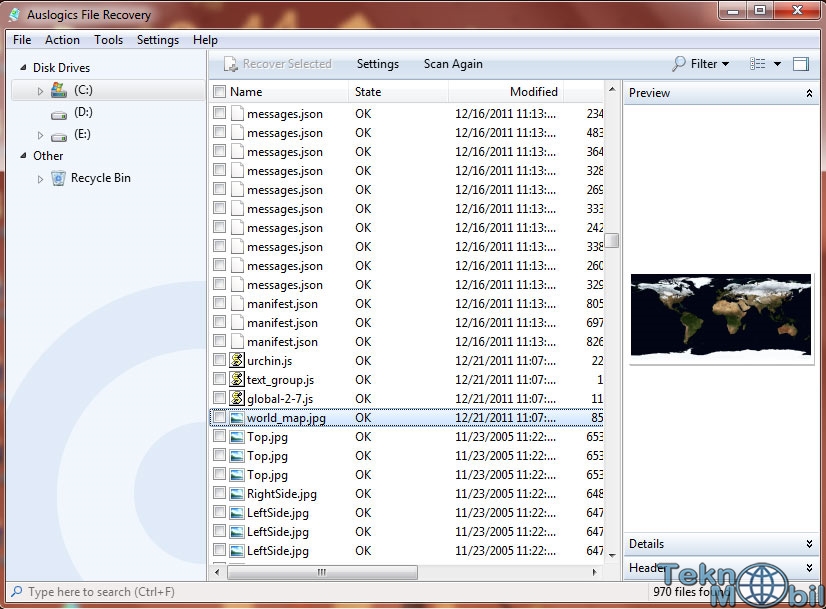This screenshot has height=609, width=826.
Task: Click the vertical scrollbar thumb
Action: 612,240
